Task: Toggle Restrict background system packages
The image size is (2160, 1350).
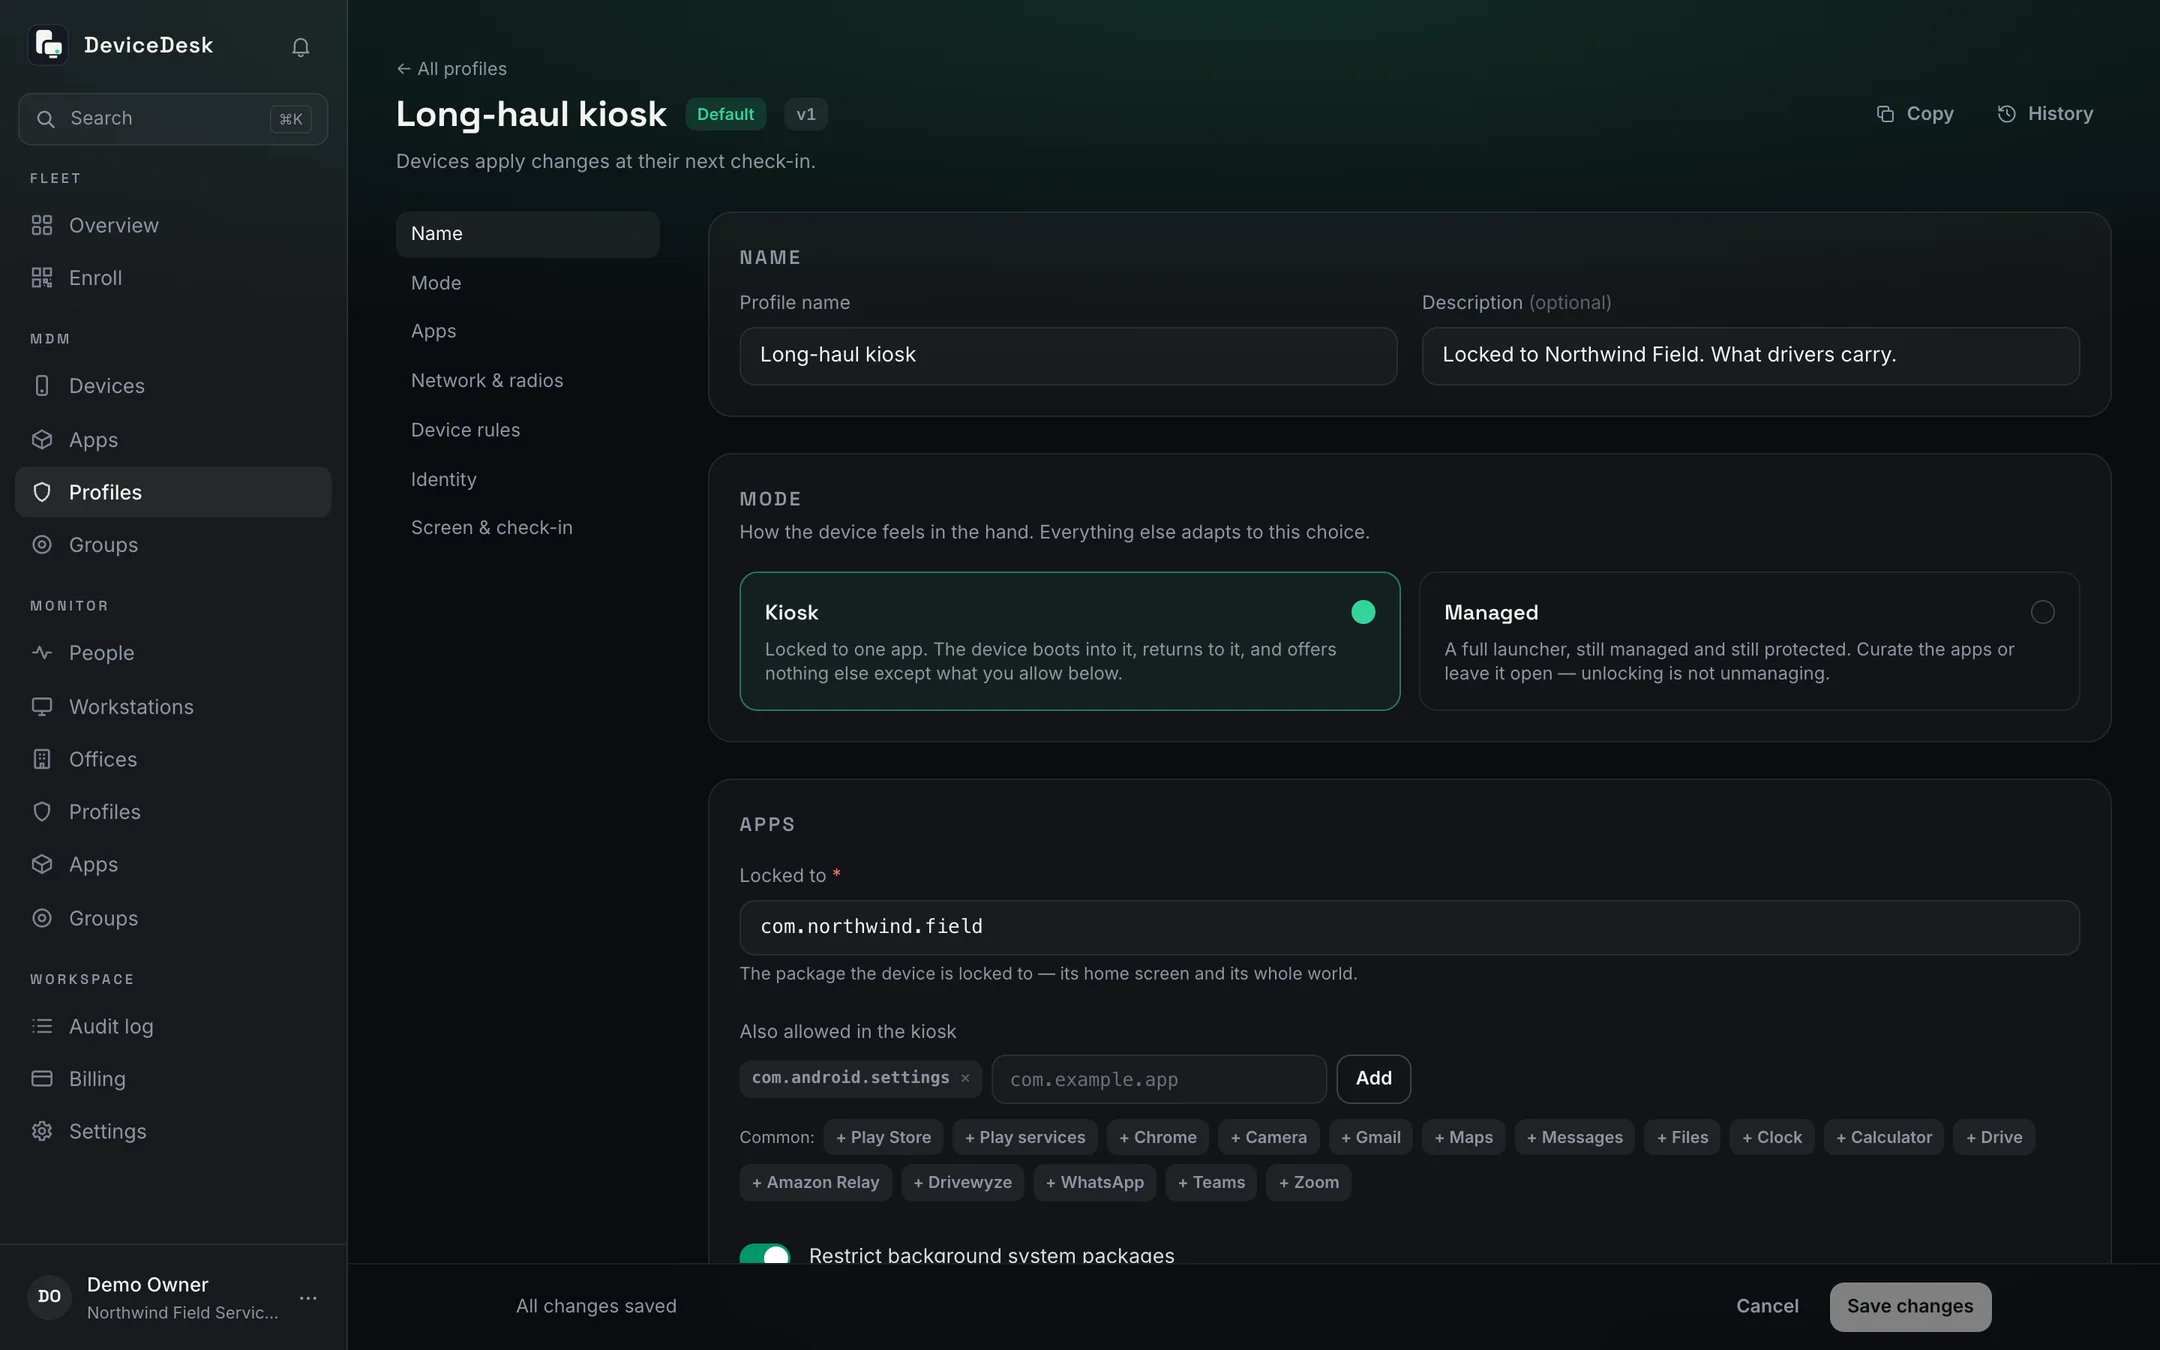Action: point(765,1255)
